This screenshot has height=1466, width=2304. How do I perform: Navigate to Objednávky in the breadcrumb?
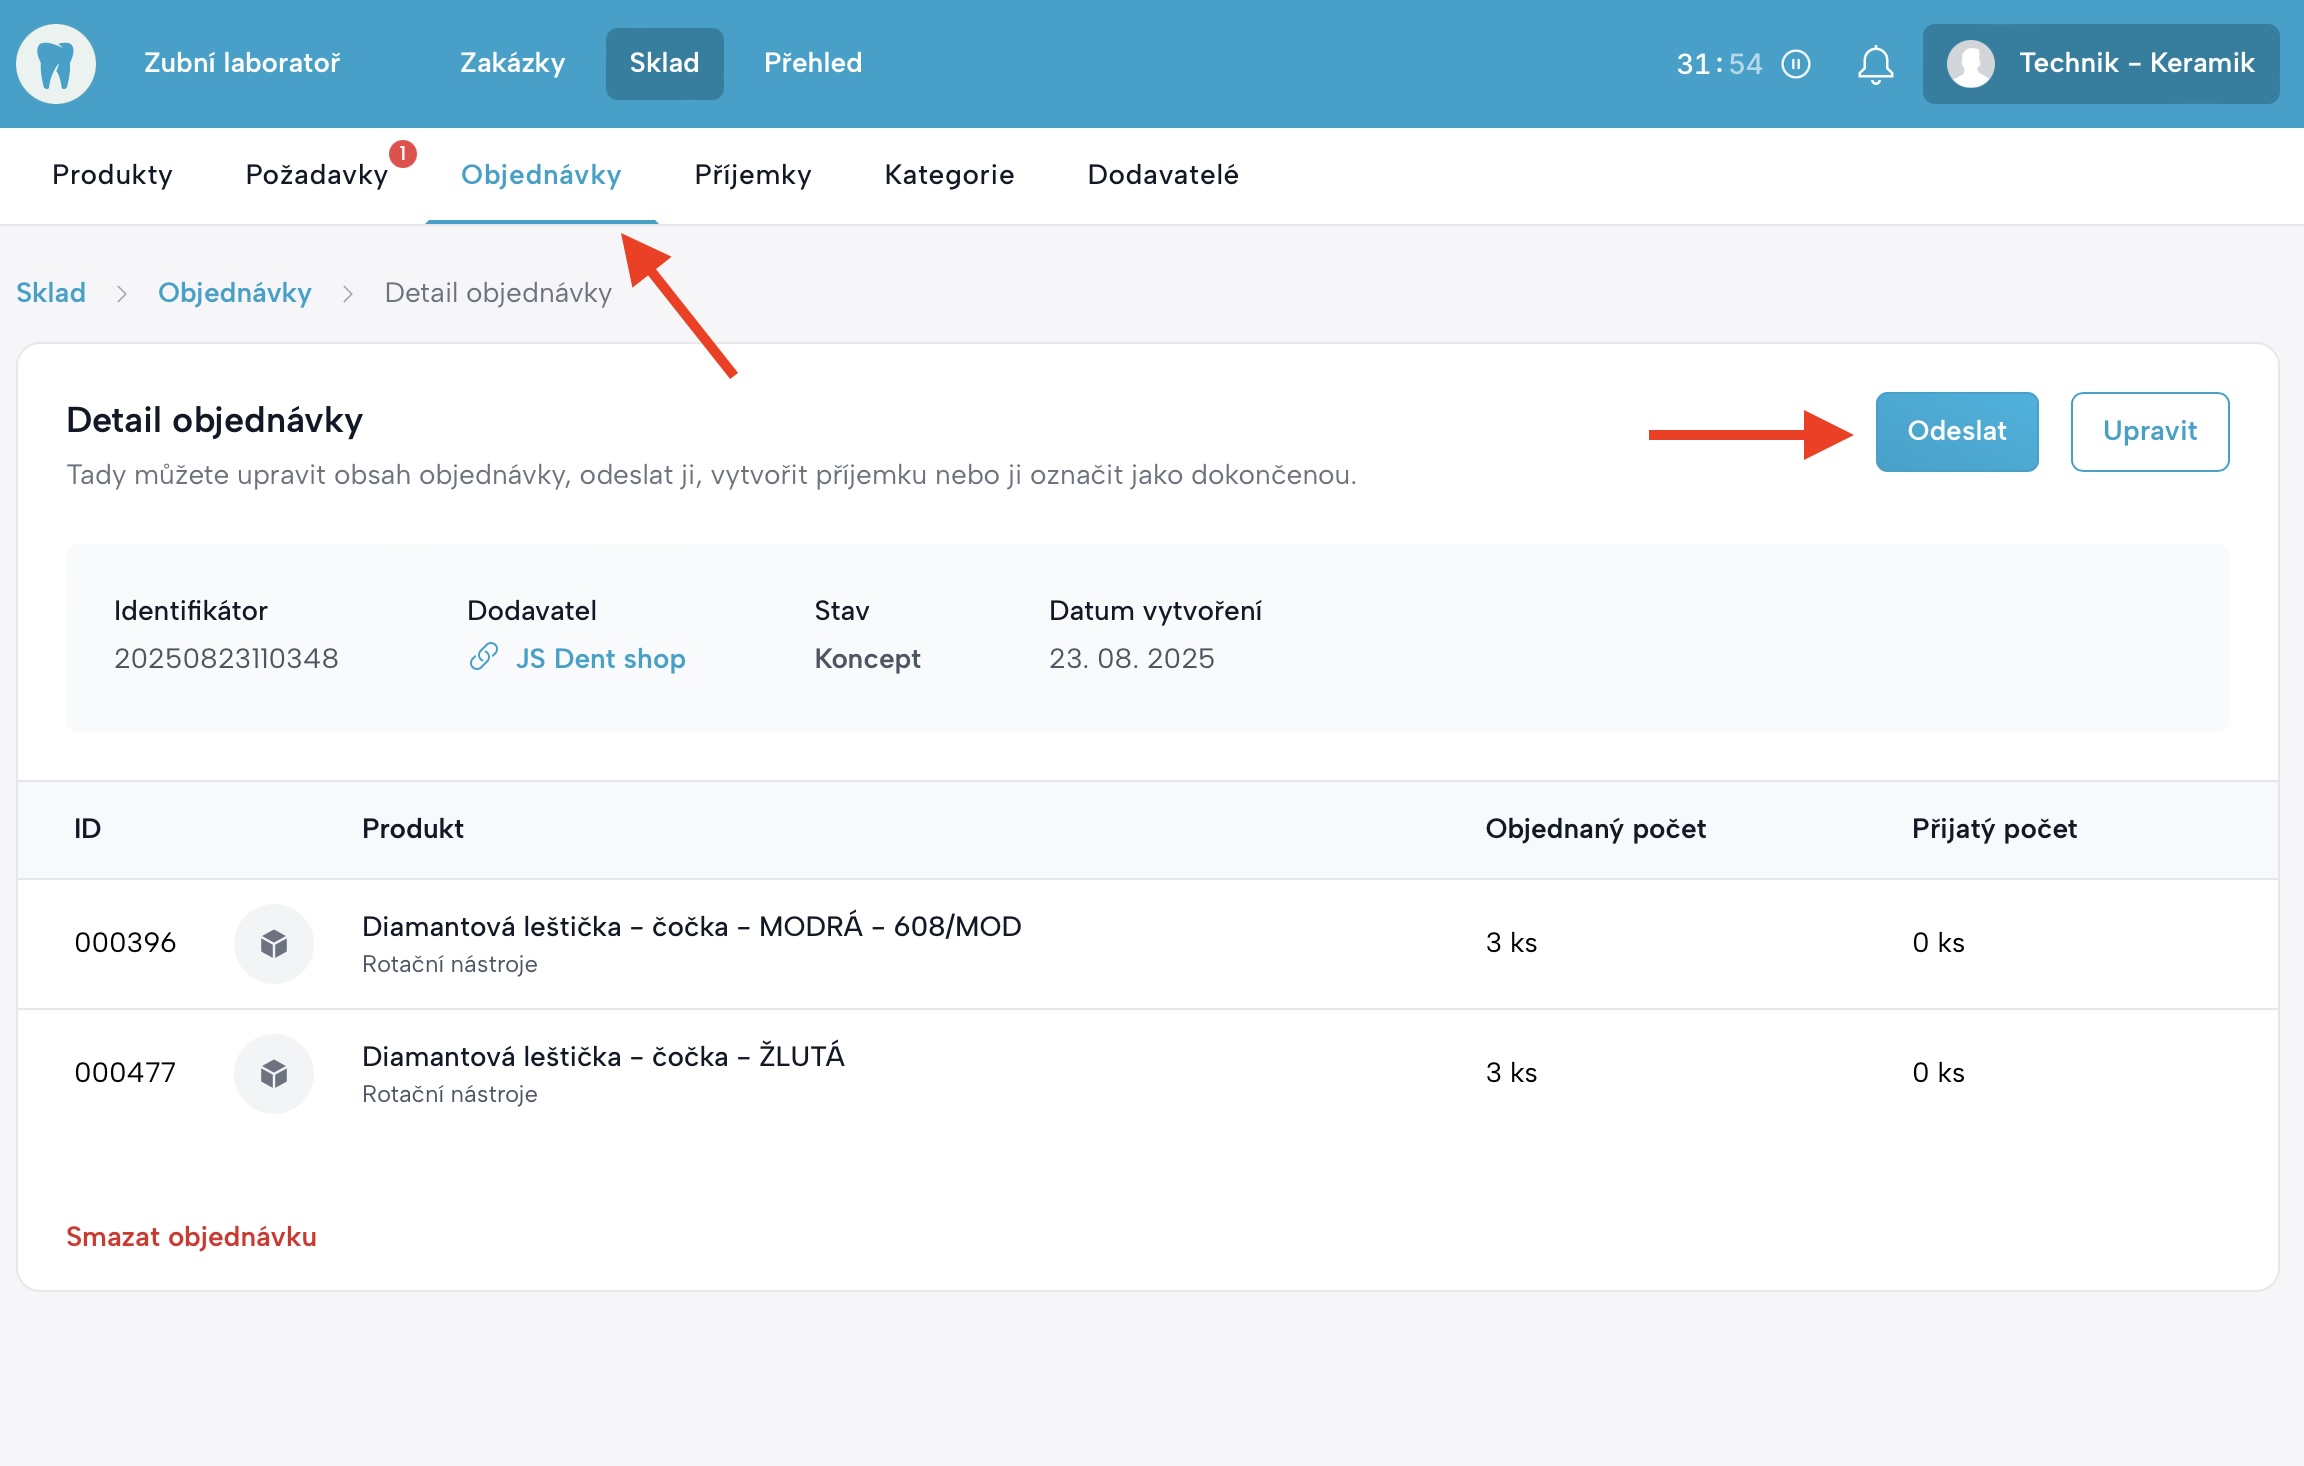click(234, 293)
